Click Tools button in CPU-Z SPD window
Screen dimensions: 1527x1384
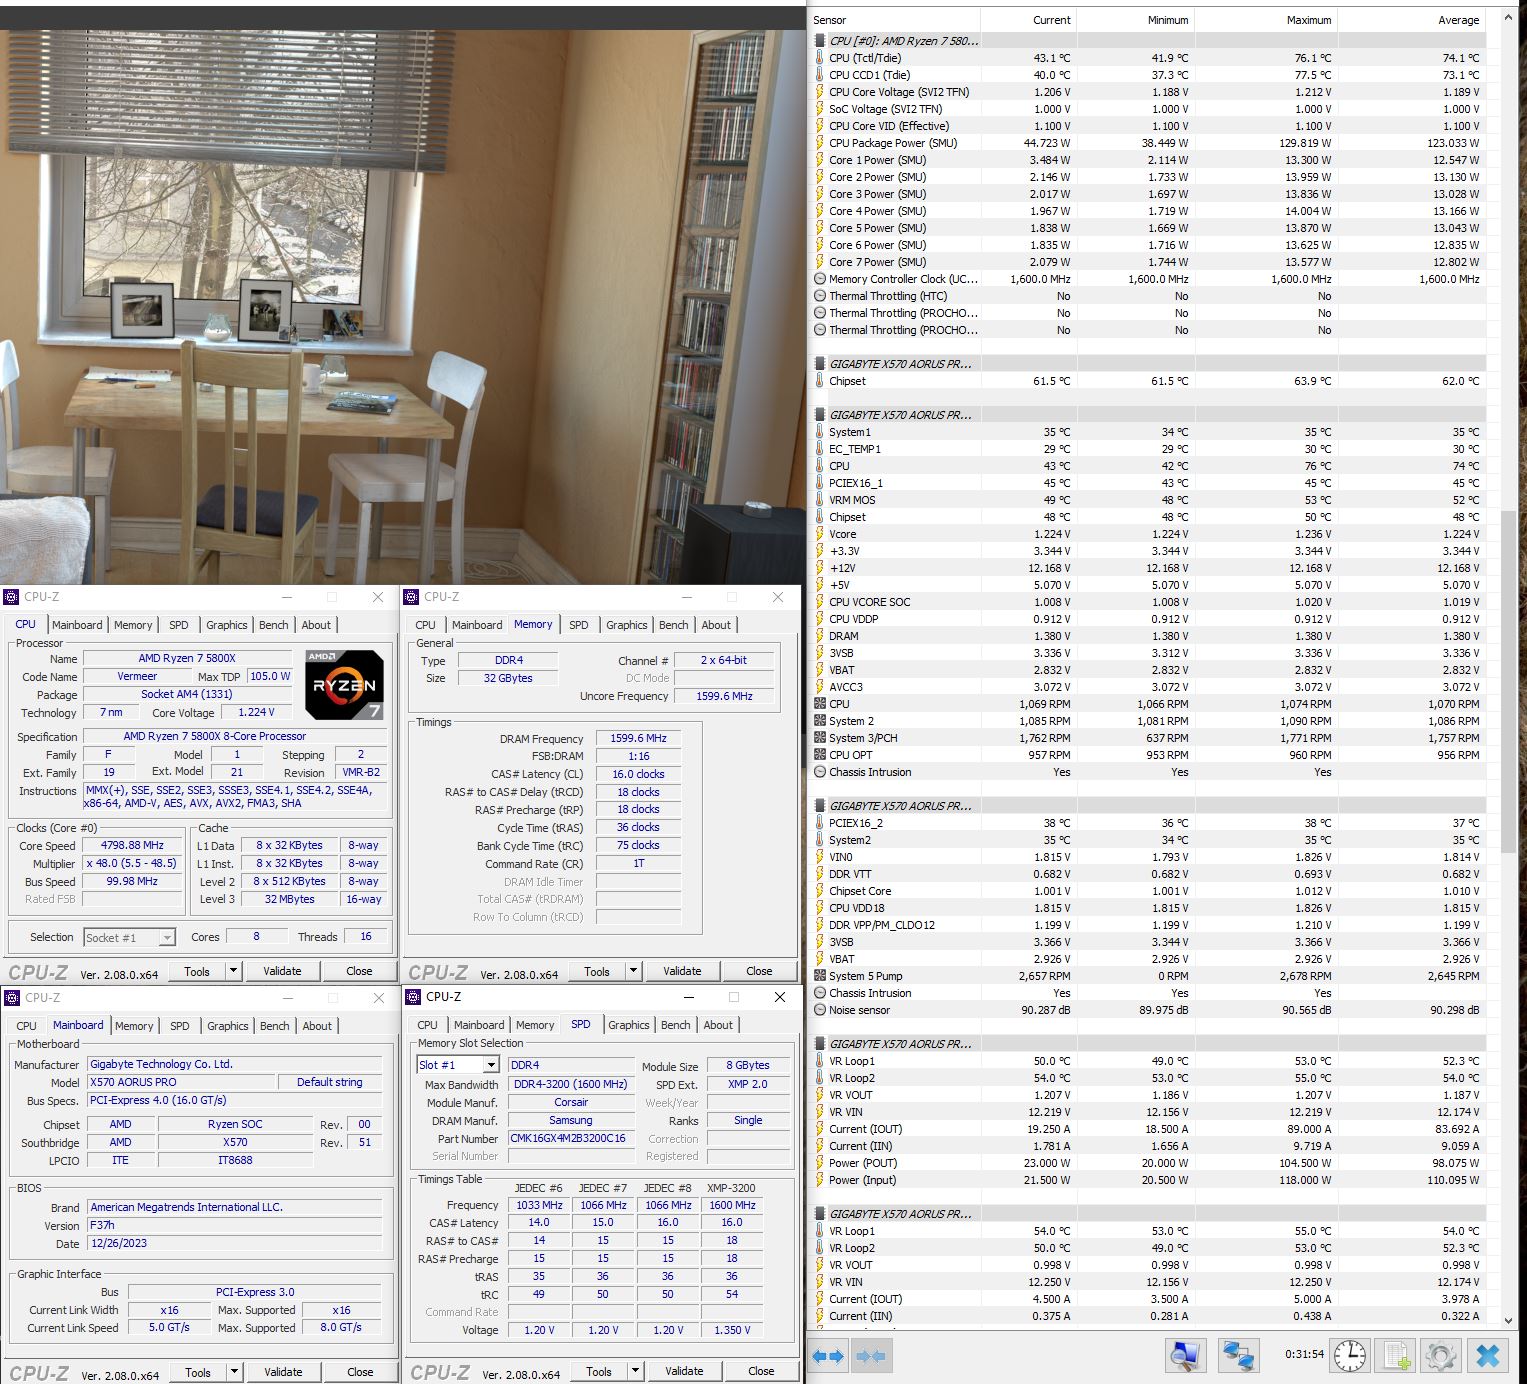pos(599,1371)
